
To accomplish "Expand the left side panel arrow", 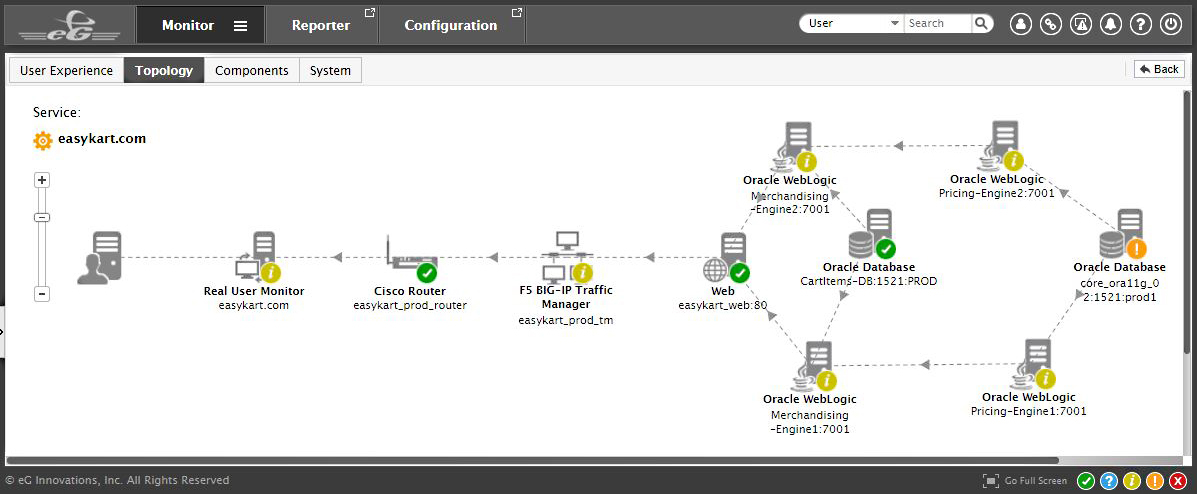I will (x=2, y=332).
